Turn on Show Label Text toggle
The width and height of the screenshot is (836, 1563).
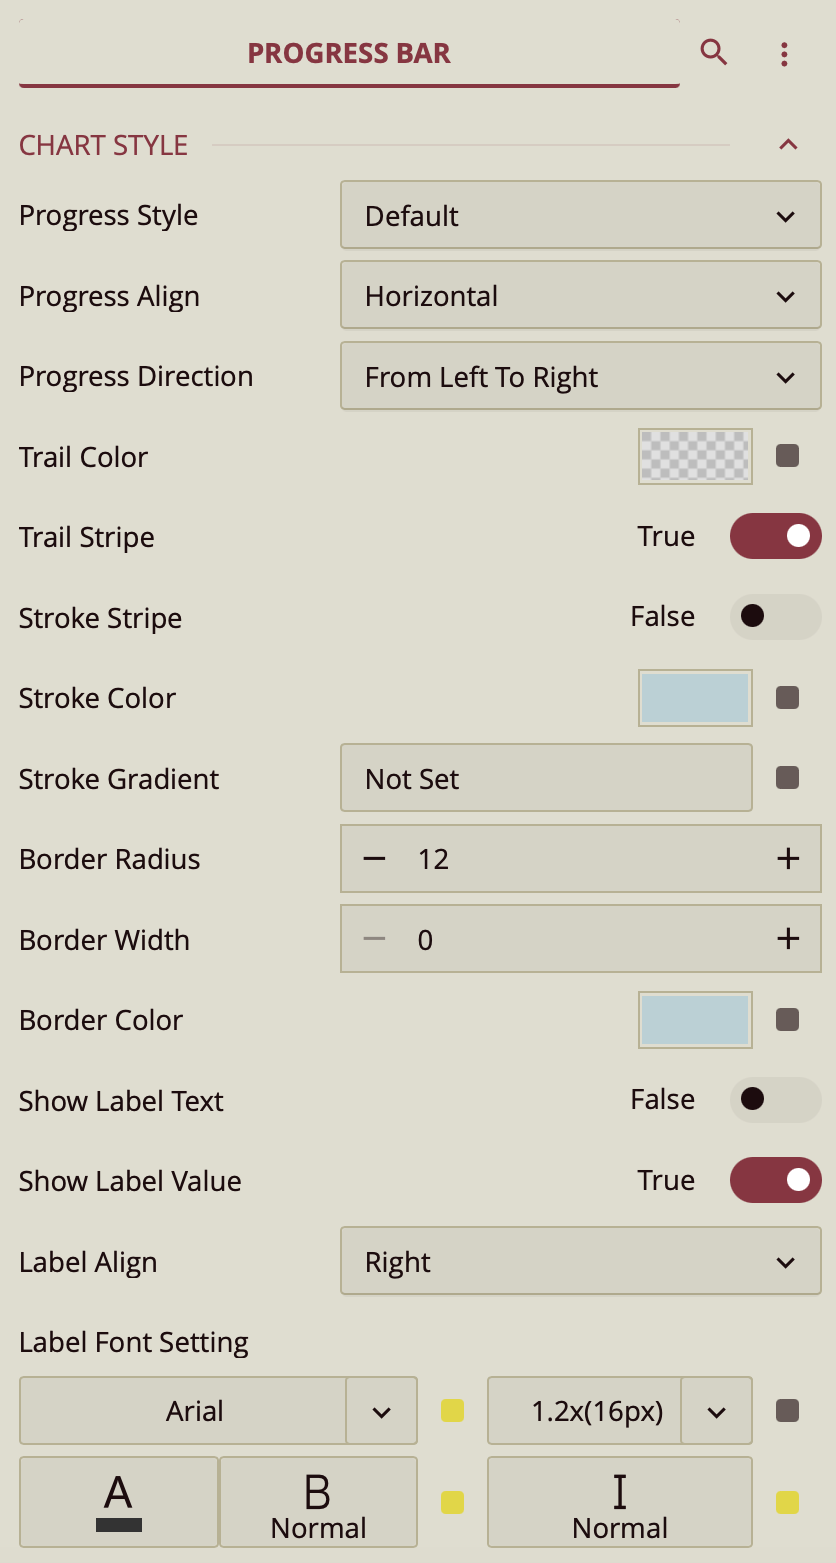pyautogui.click(x=775, y=1100)
